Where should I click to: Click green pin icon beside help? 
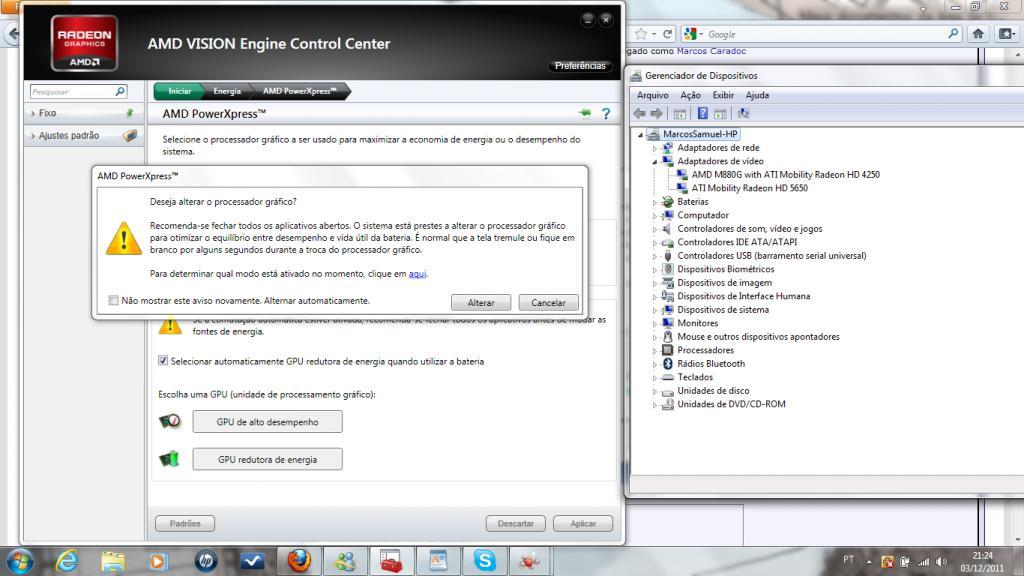click(x=584, y=113)
